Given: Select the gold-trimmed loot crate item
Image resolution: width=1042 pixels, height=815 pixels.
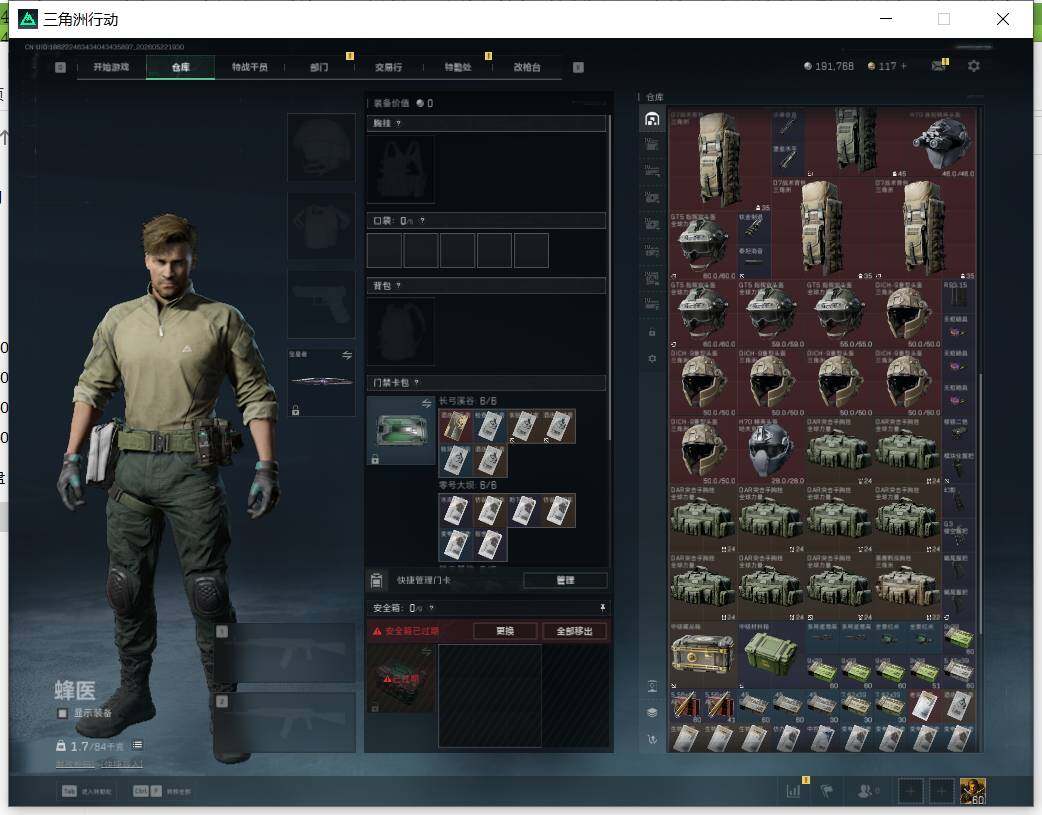Looking at the screenshot, I should tap(703, 655).
